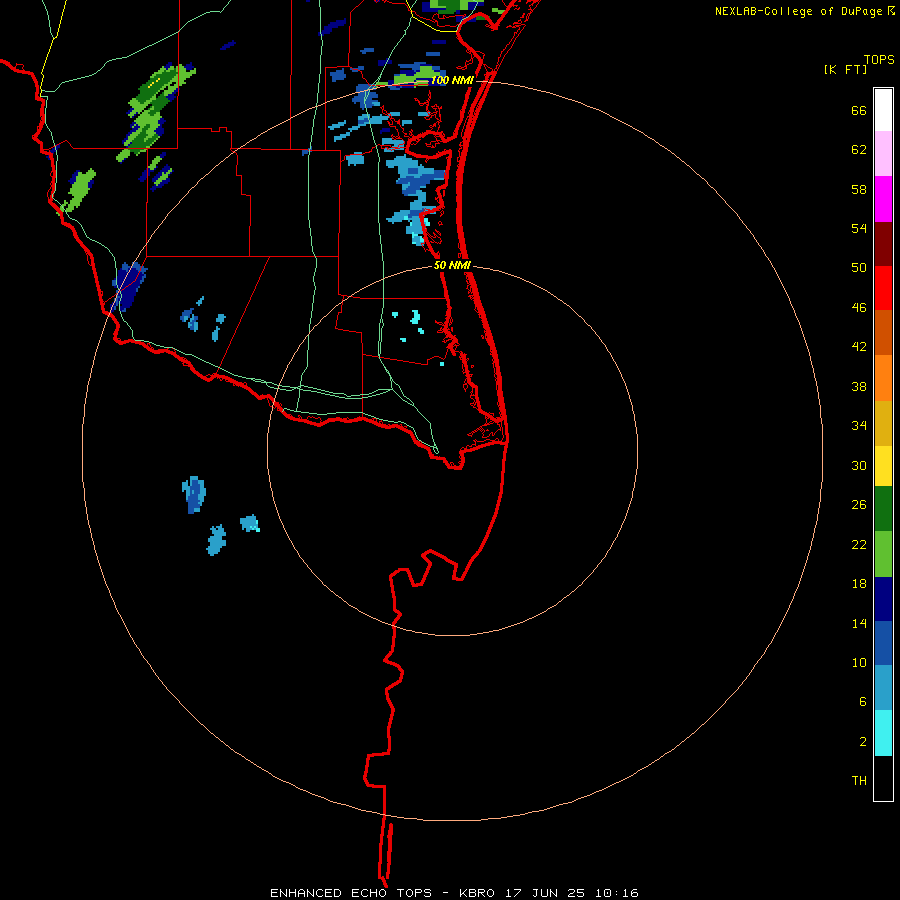
Task: Select legend value 14
Action: [x=859, y=623]
